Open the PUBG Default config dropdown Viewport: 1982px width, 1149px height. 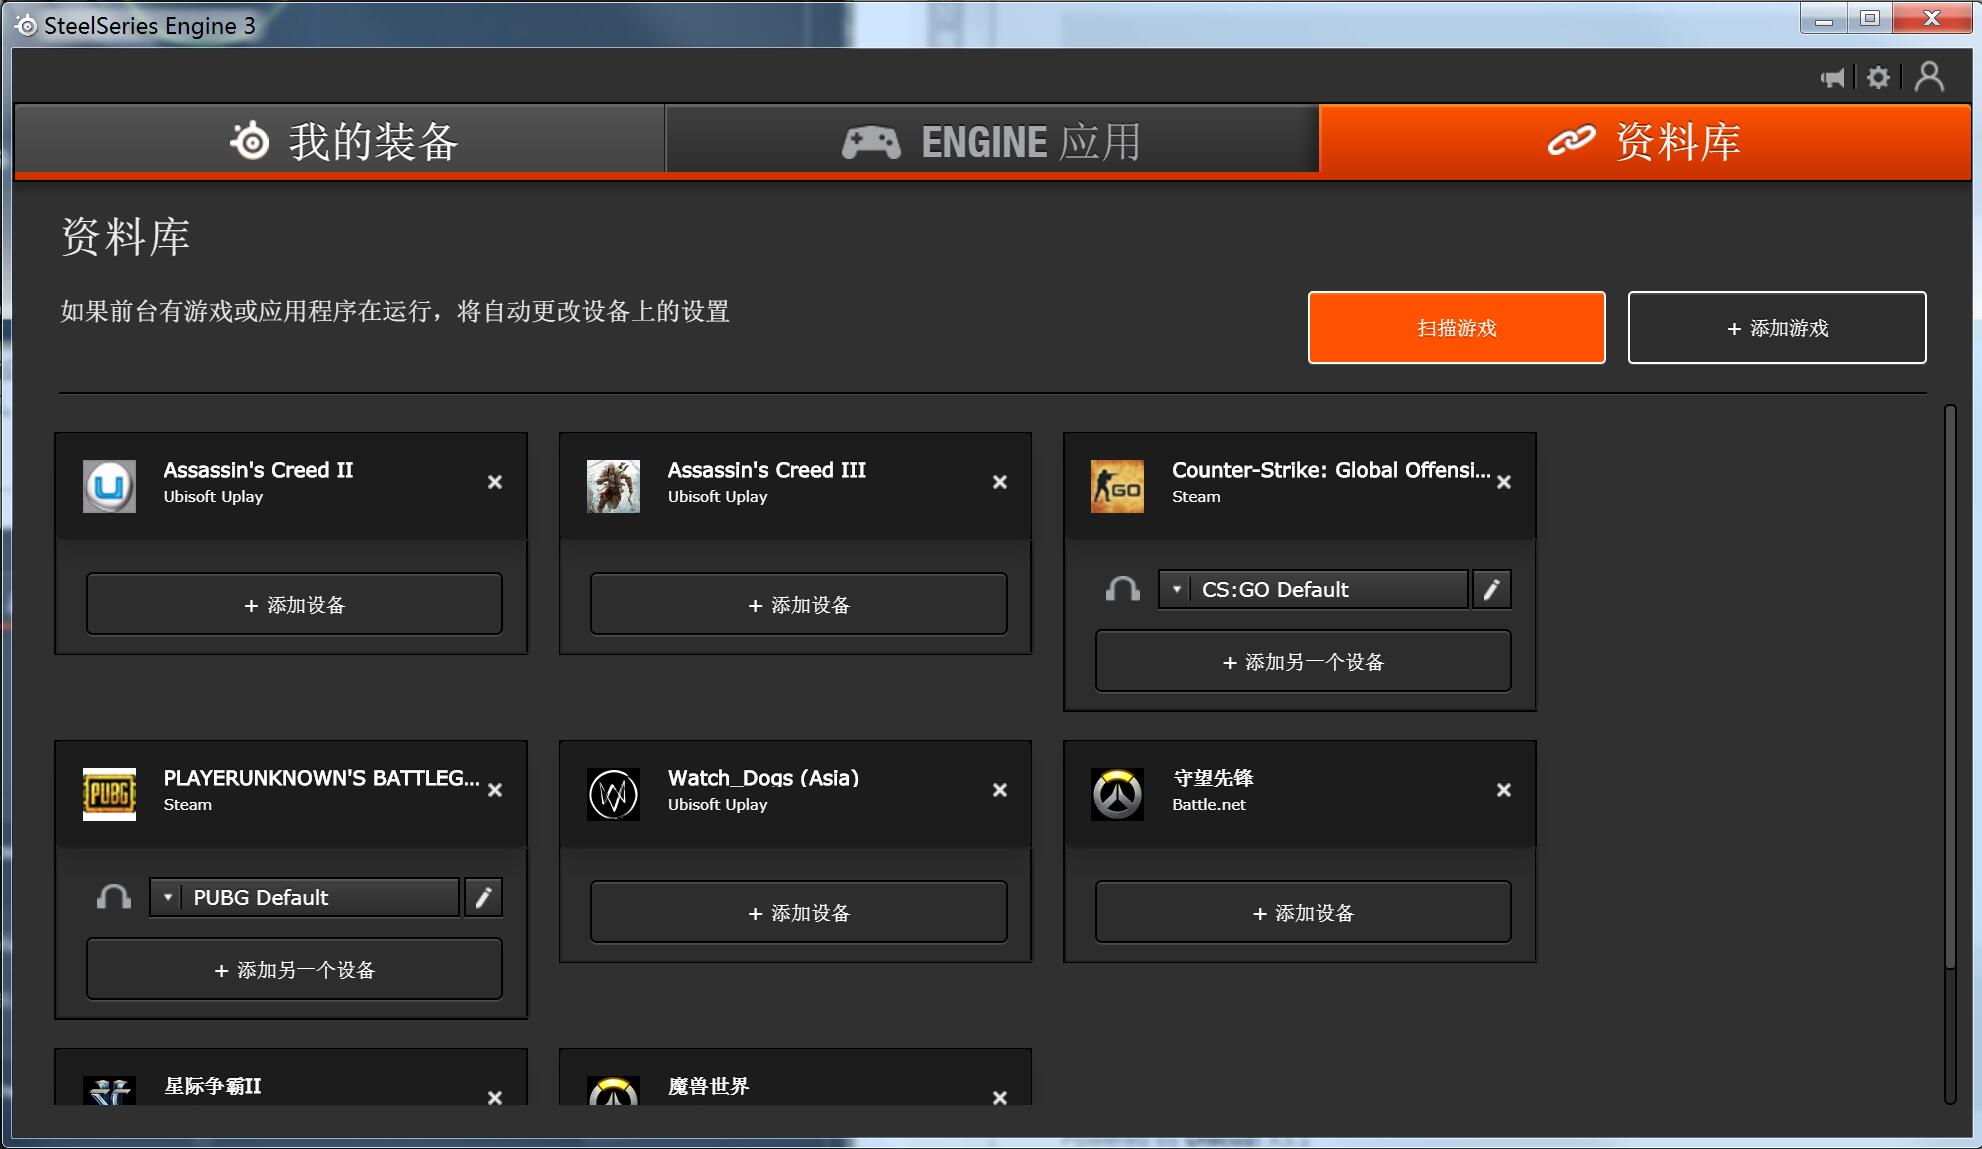click(x=304, y=897)
